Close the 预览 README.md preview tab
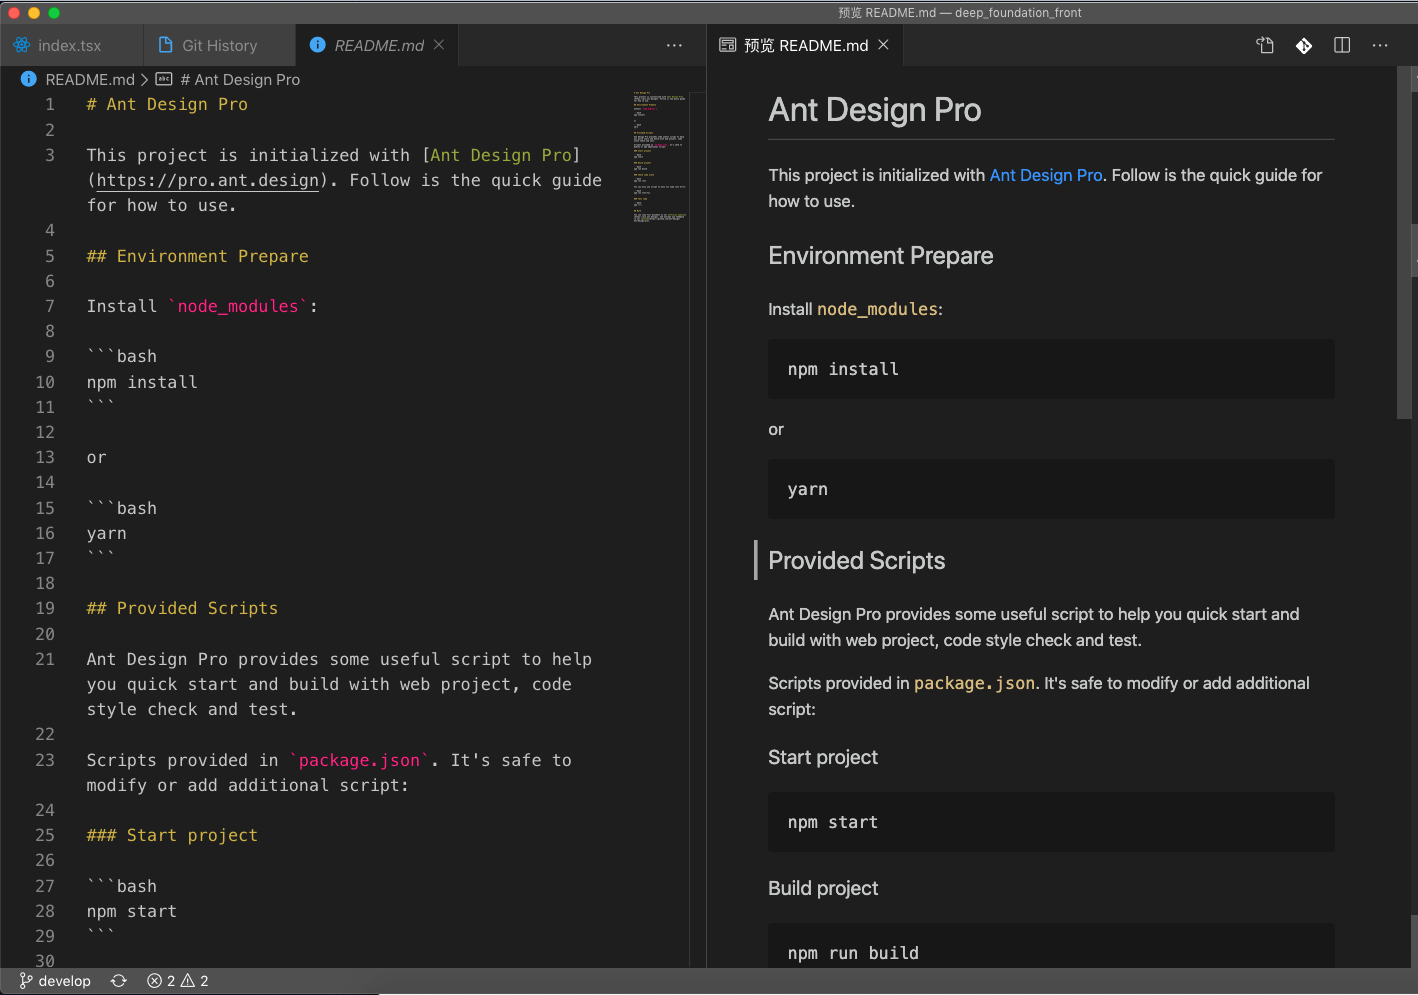The height and width of the screenshot is (995, 1418). [883, 45]
